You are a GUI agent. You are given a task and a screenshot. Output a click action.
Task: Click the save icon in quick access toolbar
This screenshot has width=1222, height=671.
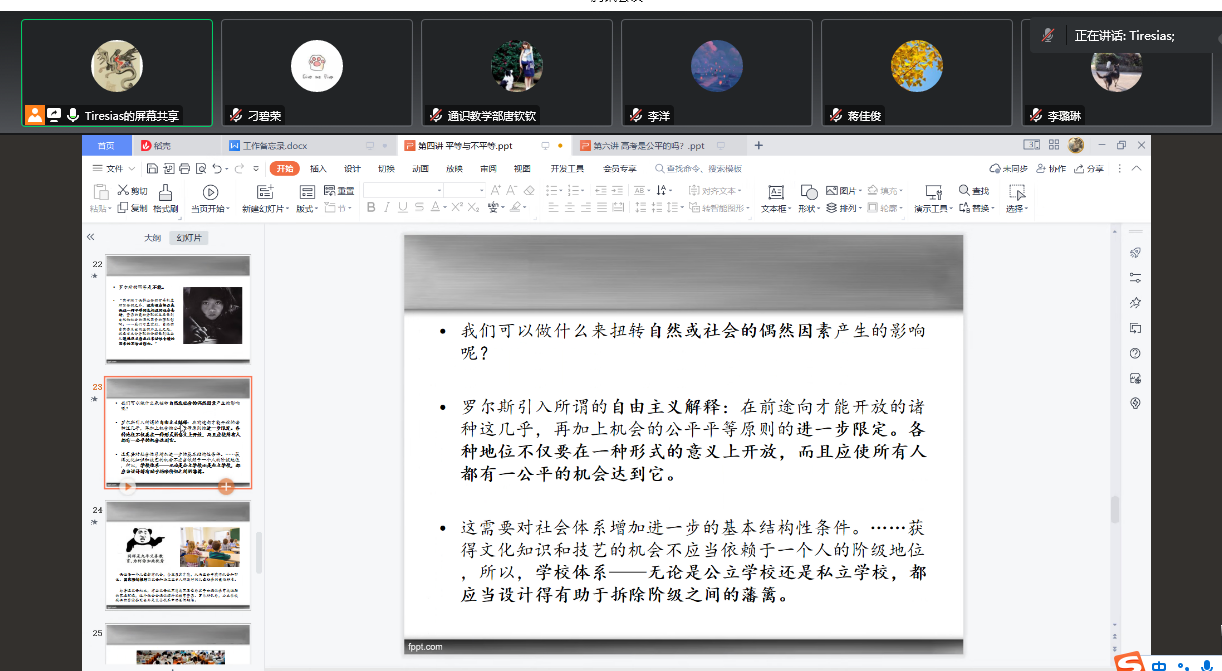coord(152,168)
